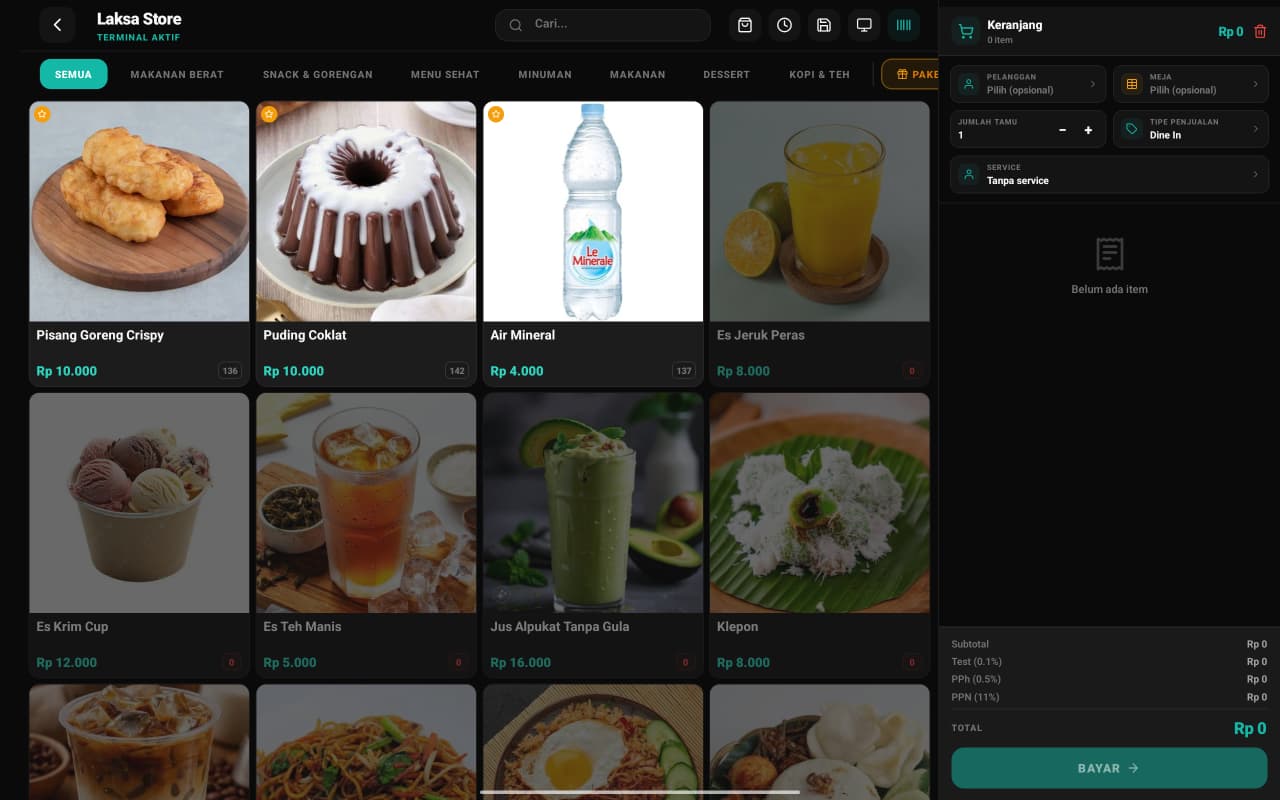Select the Semua category tab
The height and width of the screenshot is (800, 1280).
point(74,74)
